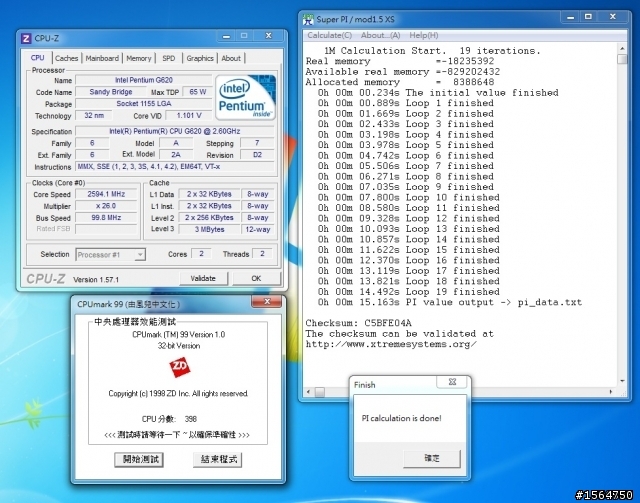Open the Graphics tab in CPU-Z

(200, 58)
